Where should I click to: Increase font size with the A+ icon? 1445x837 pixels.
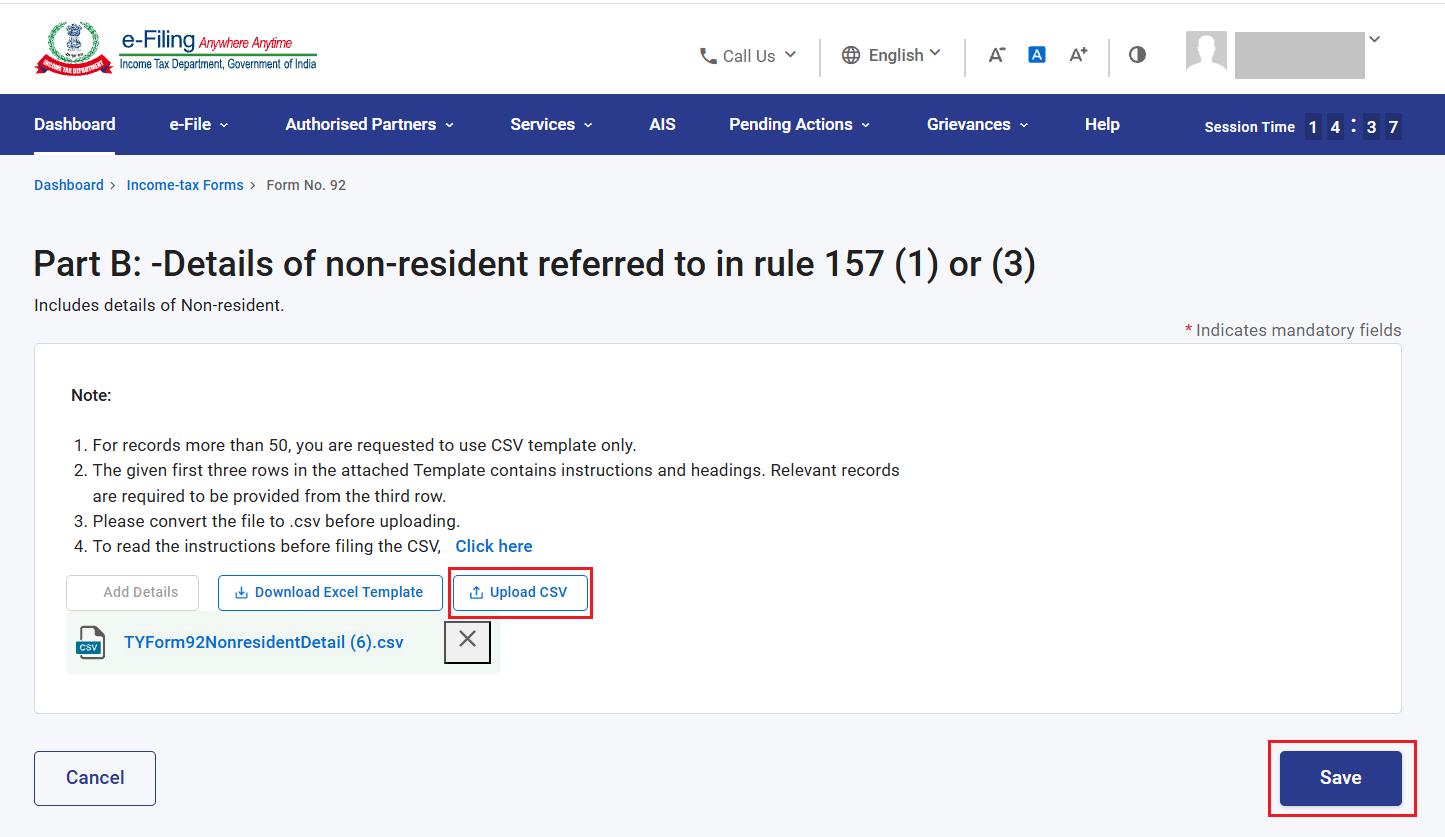[1078, 55]
